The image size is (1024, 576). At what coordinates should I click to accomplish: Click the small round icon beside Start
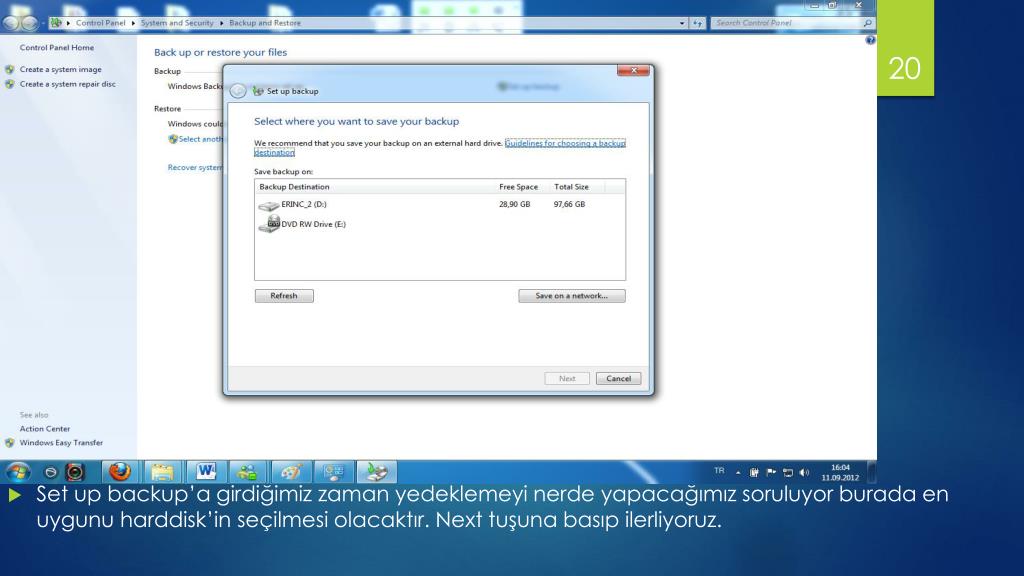[50, 472]
